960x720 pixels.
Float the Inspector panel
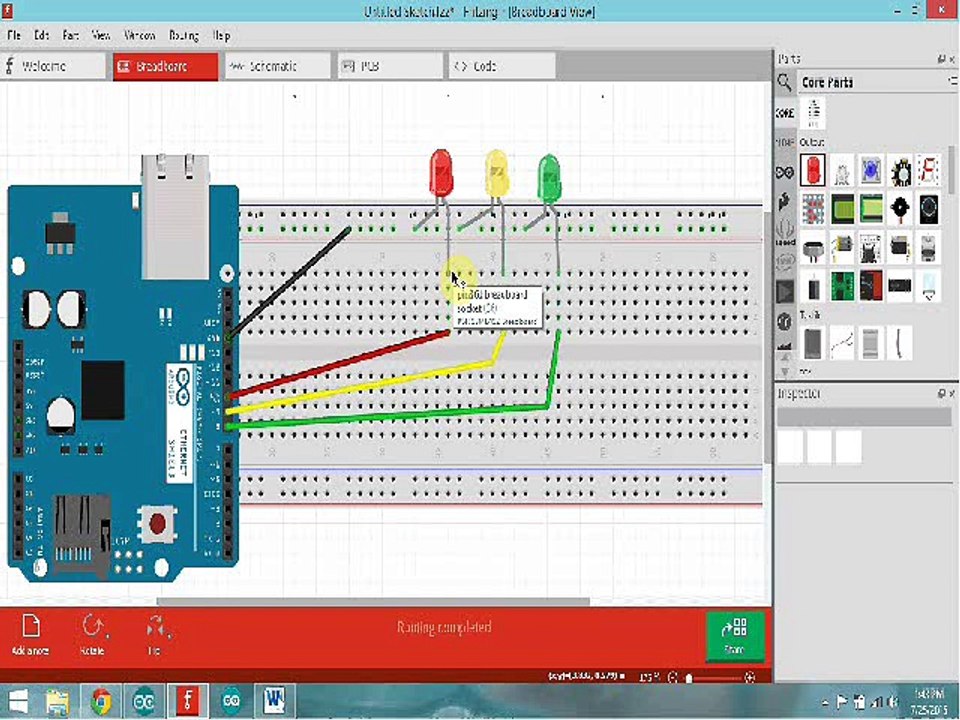[941, 394]
